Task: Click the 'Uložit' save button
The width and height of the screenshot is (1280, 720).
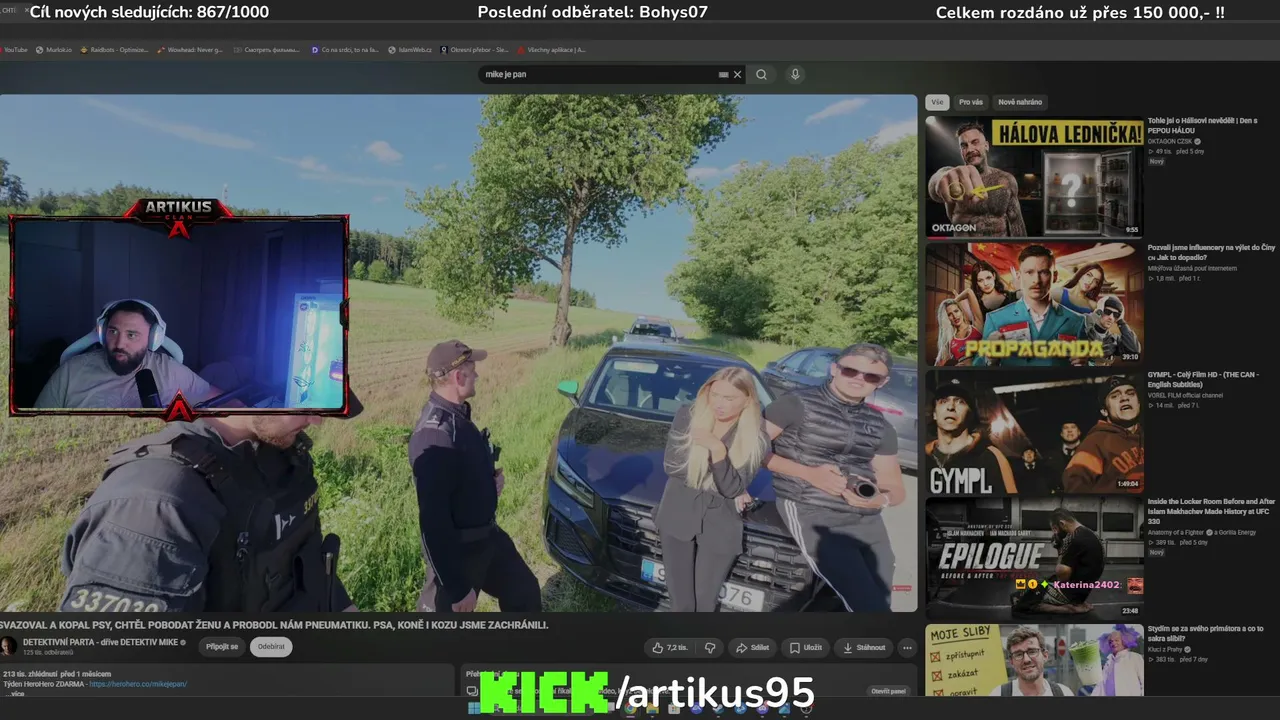Action: (x=805, y=647)
